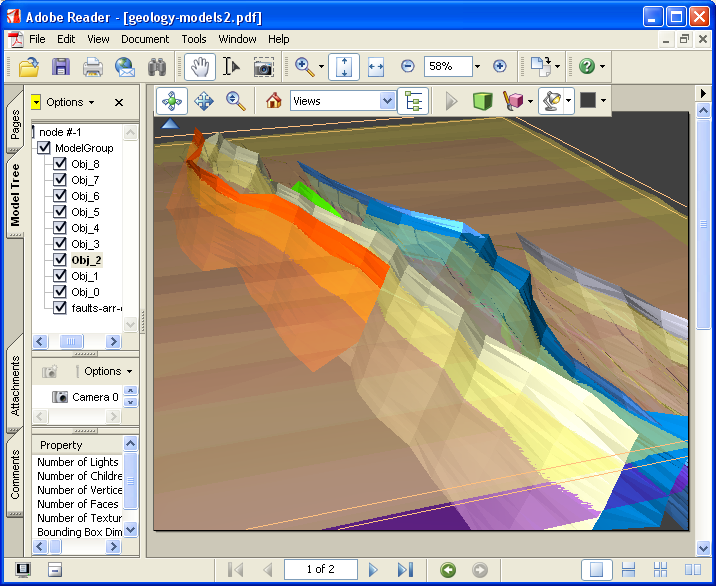Select the 3D Zoom tool
The image size is (716, 586).
236,101
